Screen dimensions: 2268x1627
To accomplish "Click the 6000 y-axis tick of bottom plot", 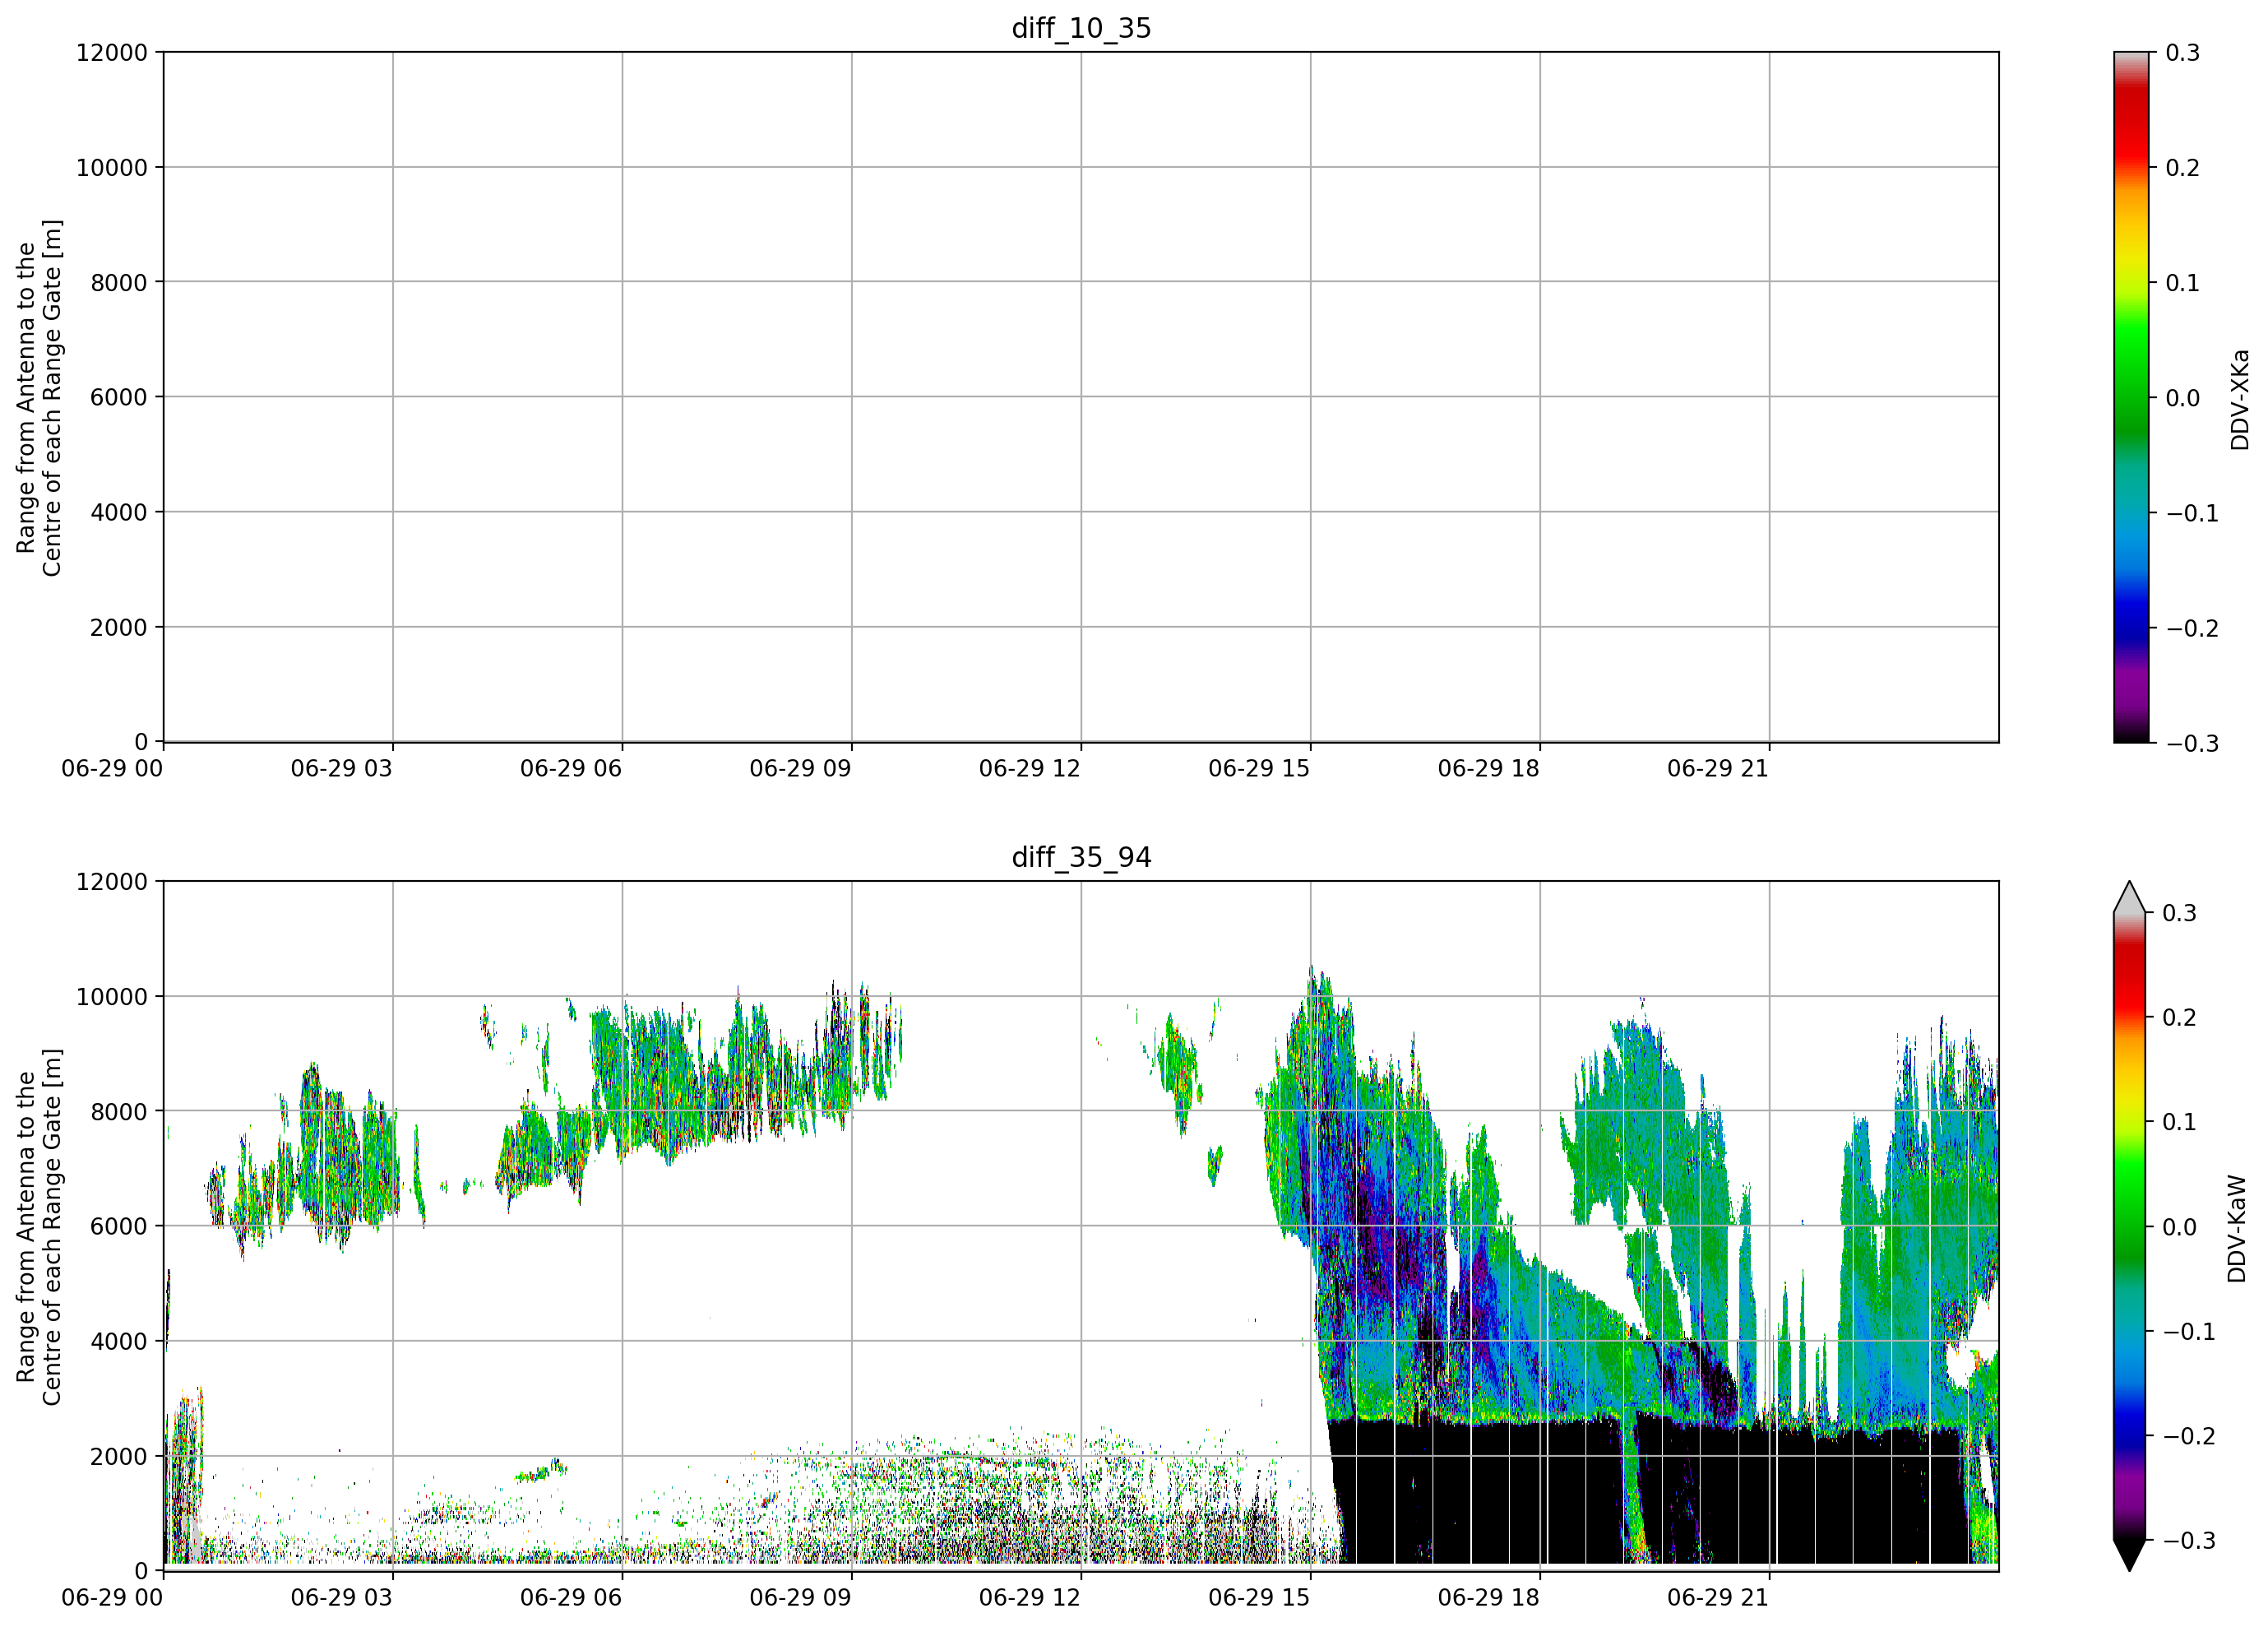I will 119,1226.
